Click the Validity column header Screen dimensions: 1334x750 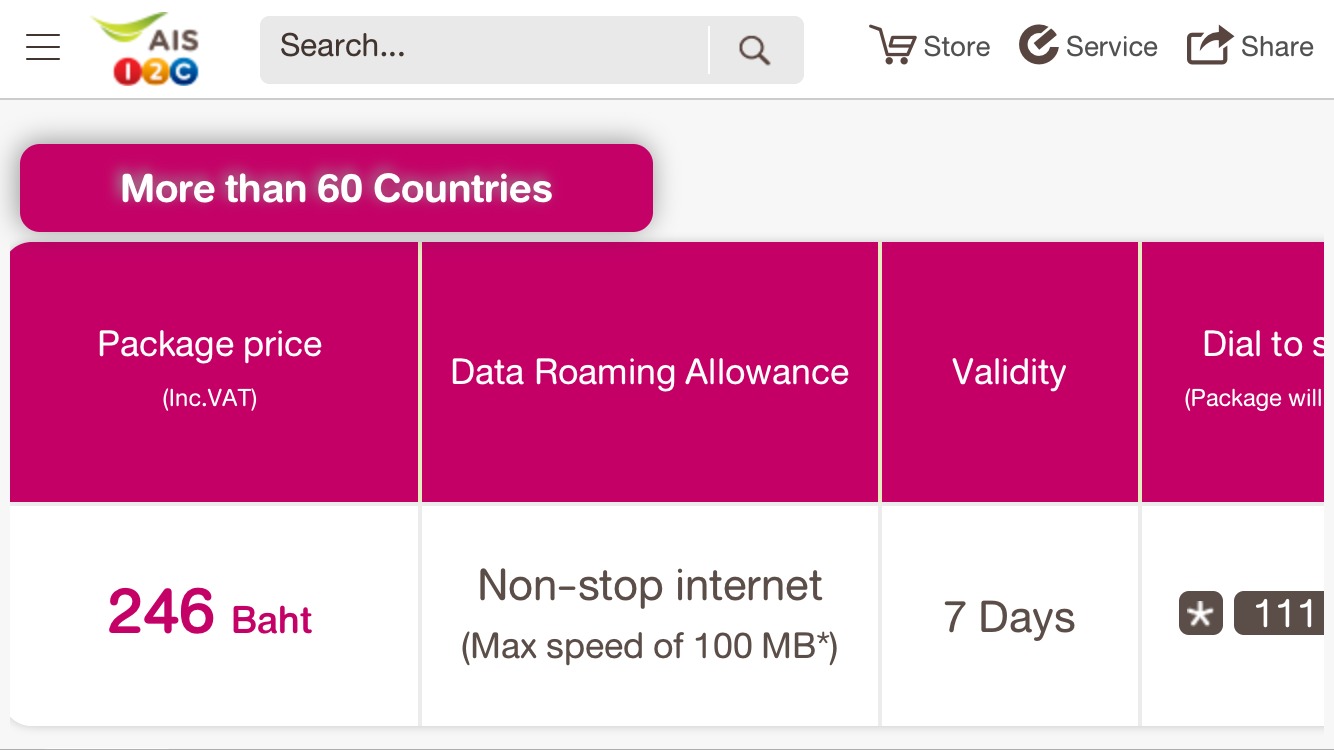(x=1009, y=372)
